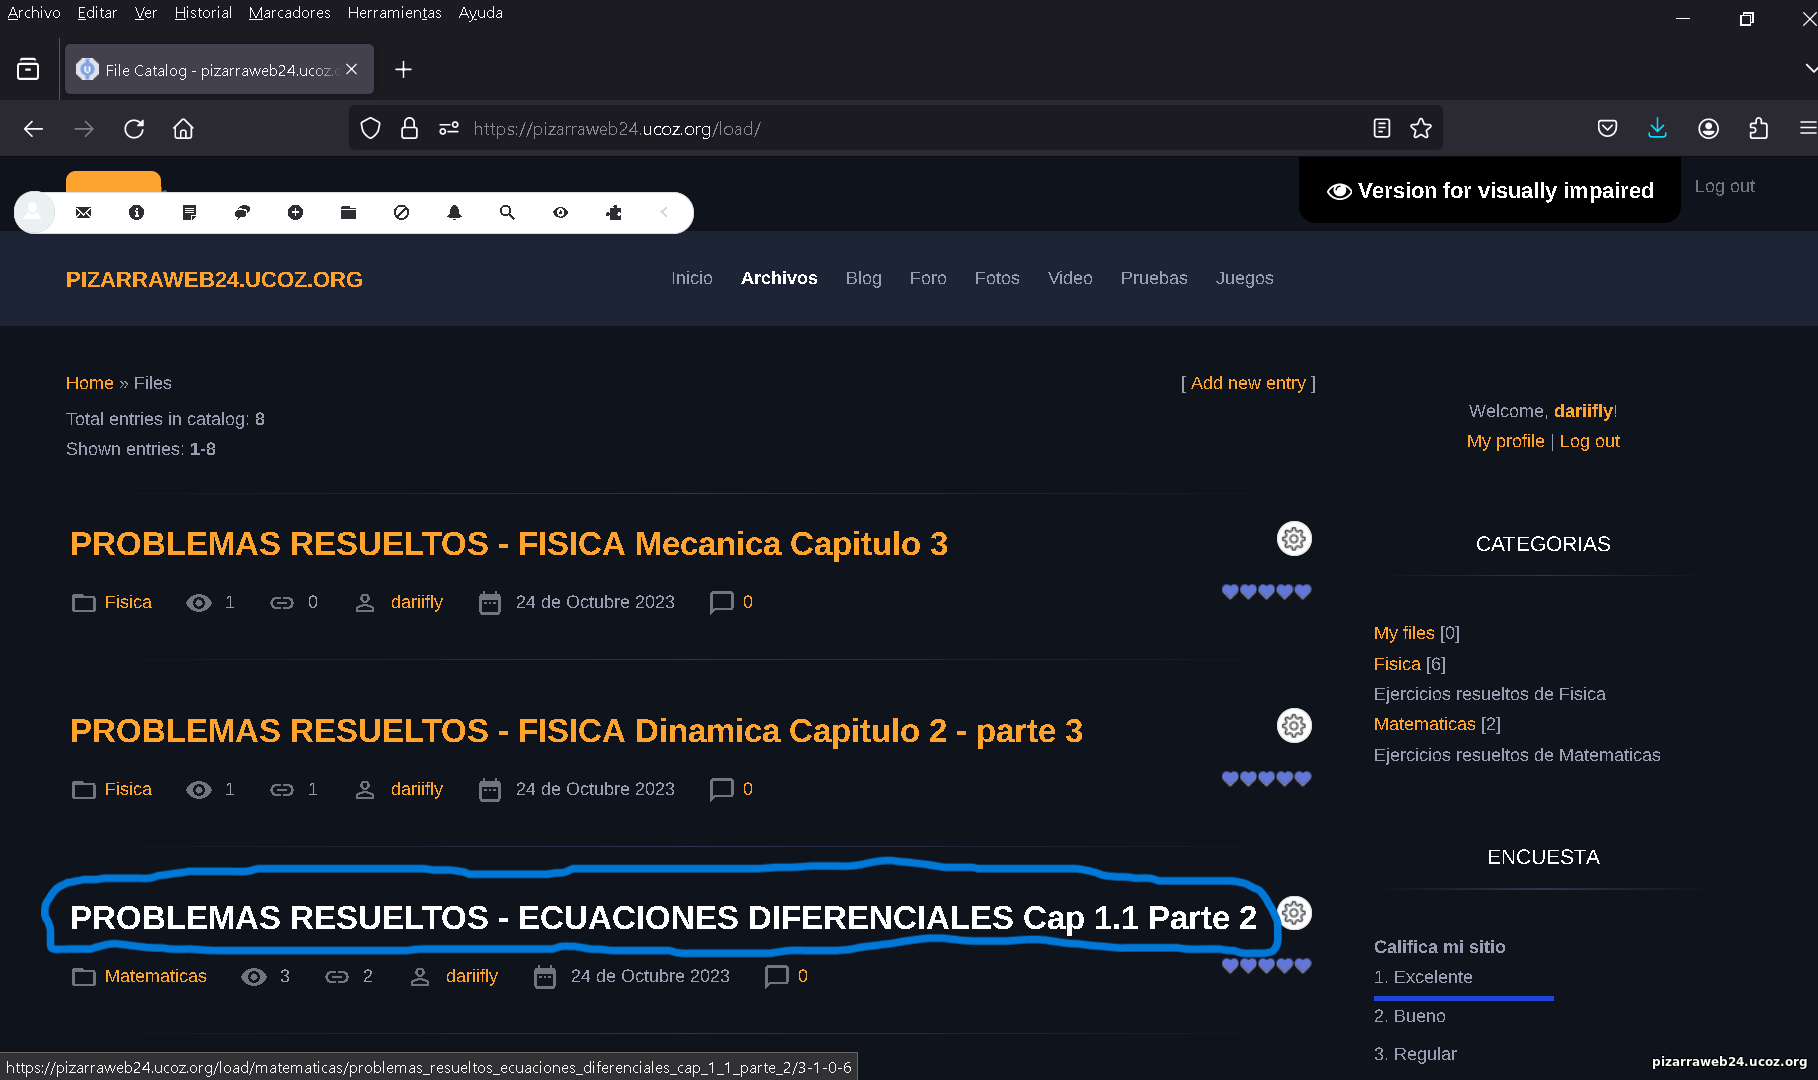Click the Add new entry link

pos(1247,383)
